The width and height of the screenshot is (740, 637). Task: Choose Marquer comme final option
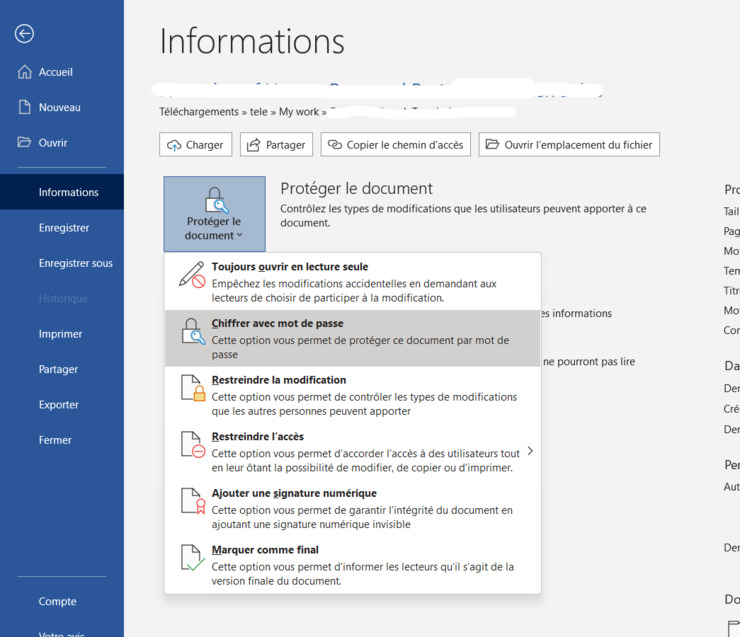tap(352, 565)
